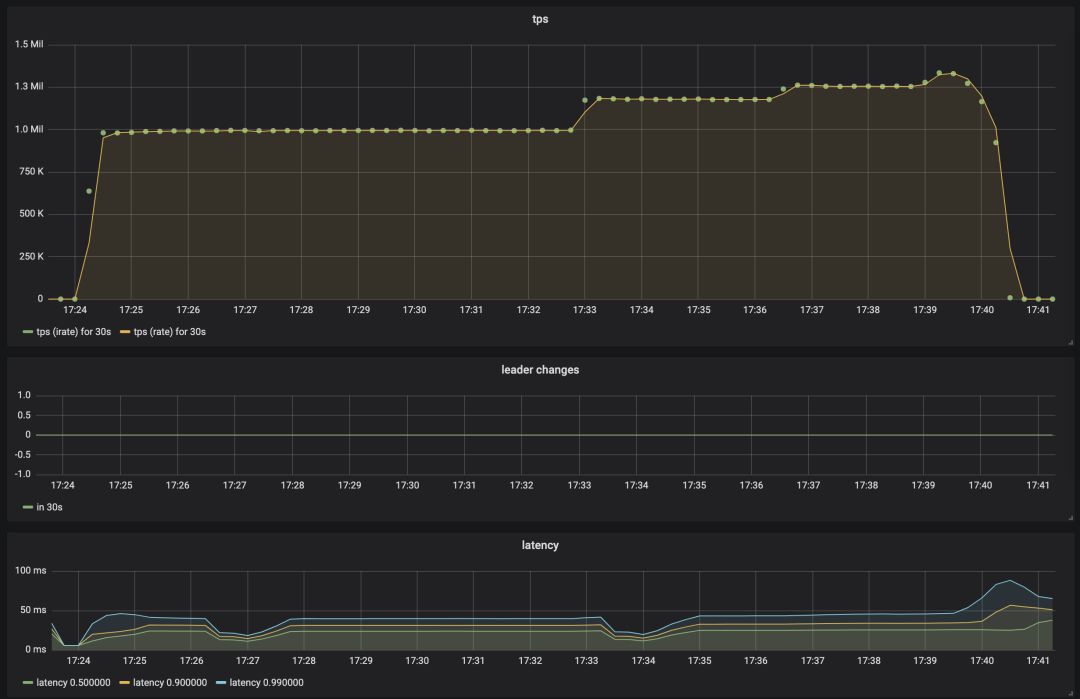This screenshot has height=699, width=1080.
Task: Click the yellow icon beside latency 0.900000
Action: coord(124,682)
